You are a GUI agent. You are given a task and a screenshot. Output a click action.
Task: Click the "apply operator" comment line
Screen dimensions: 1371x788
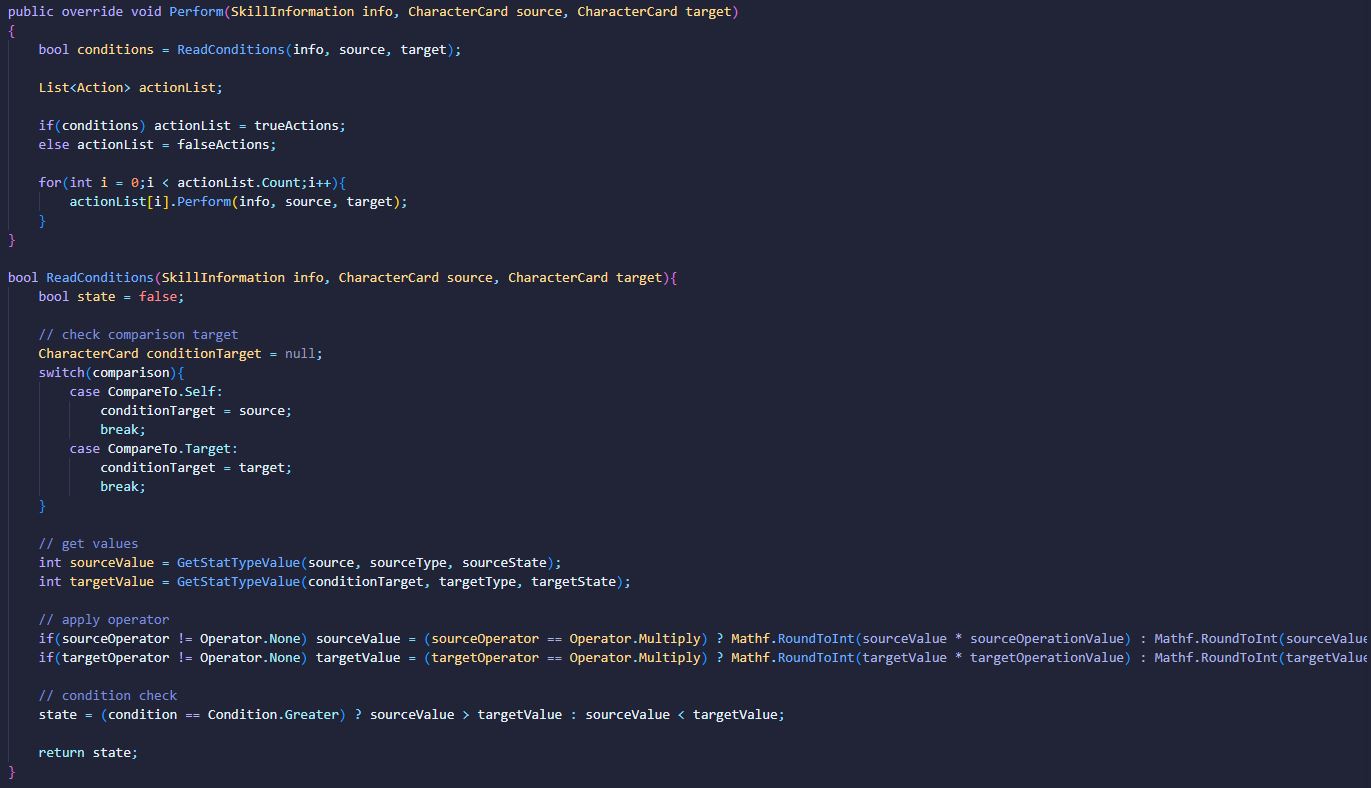pyautogui.click(x=103, y=620)
